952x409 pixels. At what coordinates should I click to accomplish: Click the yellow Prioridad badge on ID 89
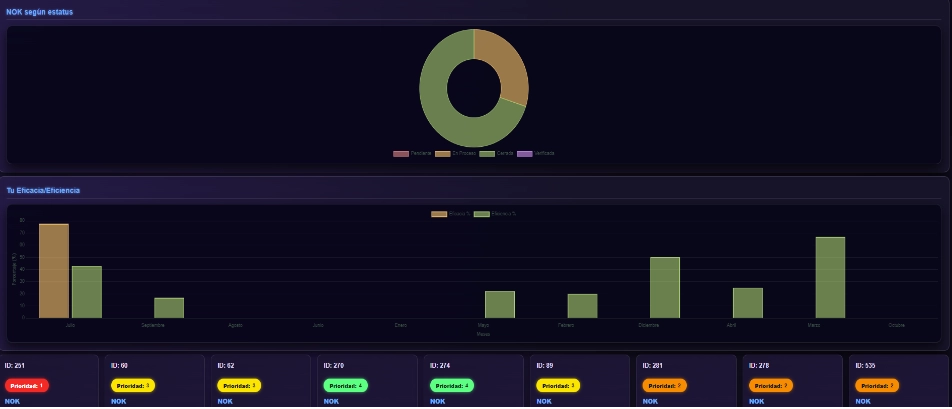(558, 385)
